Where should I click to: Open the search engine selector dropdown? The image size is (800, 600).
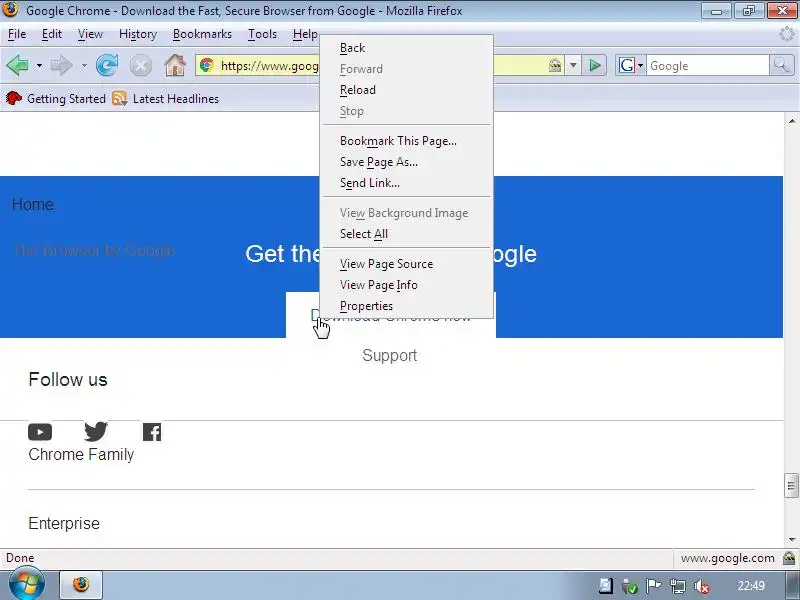tap(631, 65)
